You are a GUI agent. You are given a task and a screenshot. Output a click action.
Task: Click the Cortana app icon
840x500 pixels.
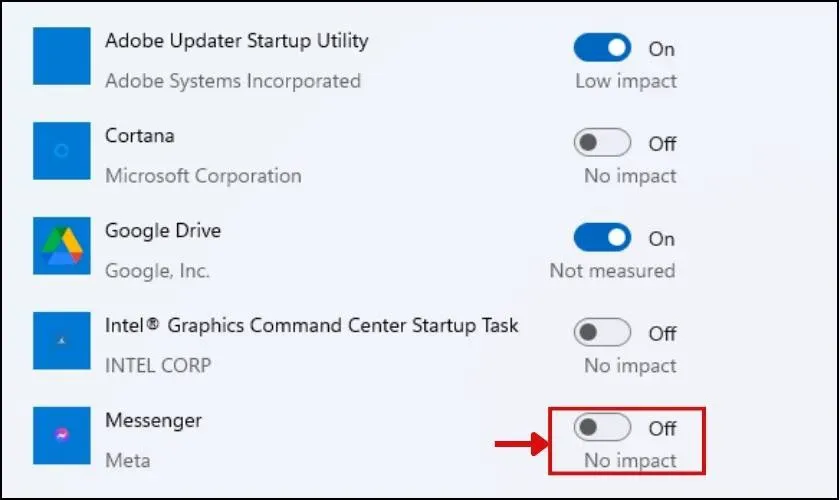coord(61,150)
